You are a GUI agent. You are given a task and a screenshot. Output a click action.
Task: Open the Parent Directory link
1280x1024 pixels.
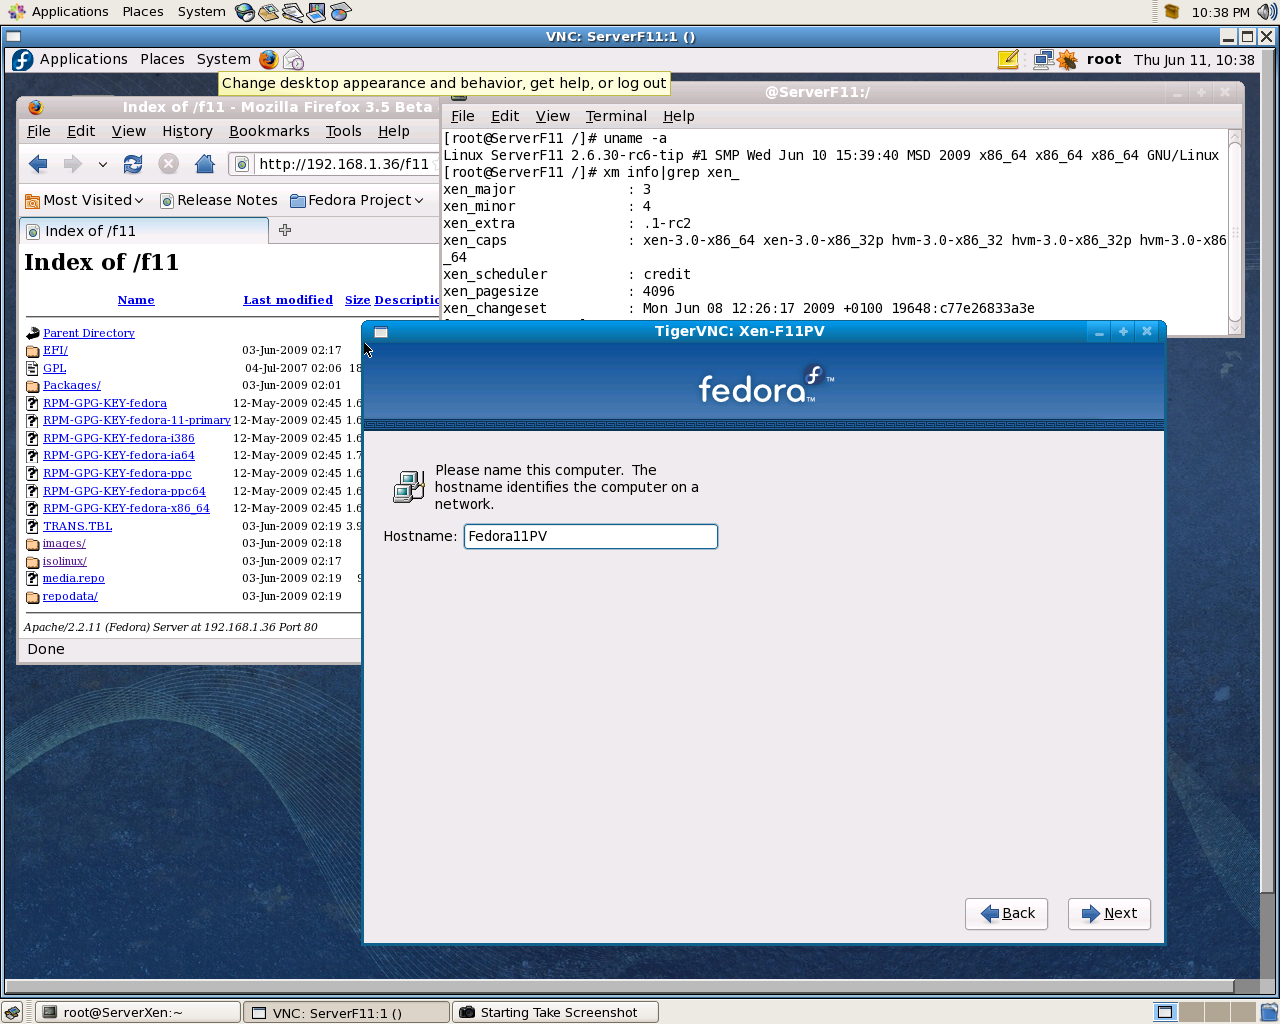click(89, 333)
